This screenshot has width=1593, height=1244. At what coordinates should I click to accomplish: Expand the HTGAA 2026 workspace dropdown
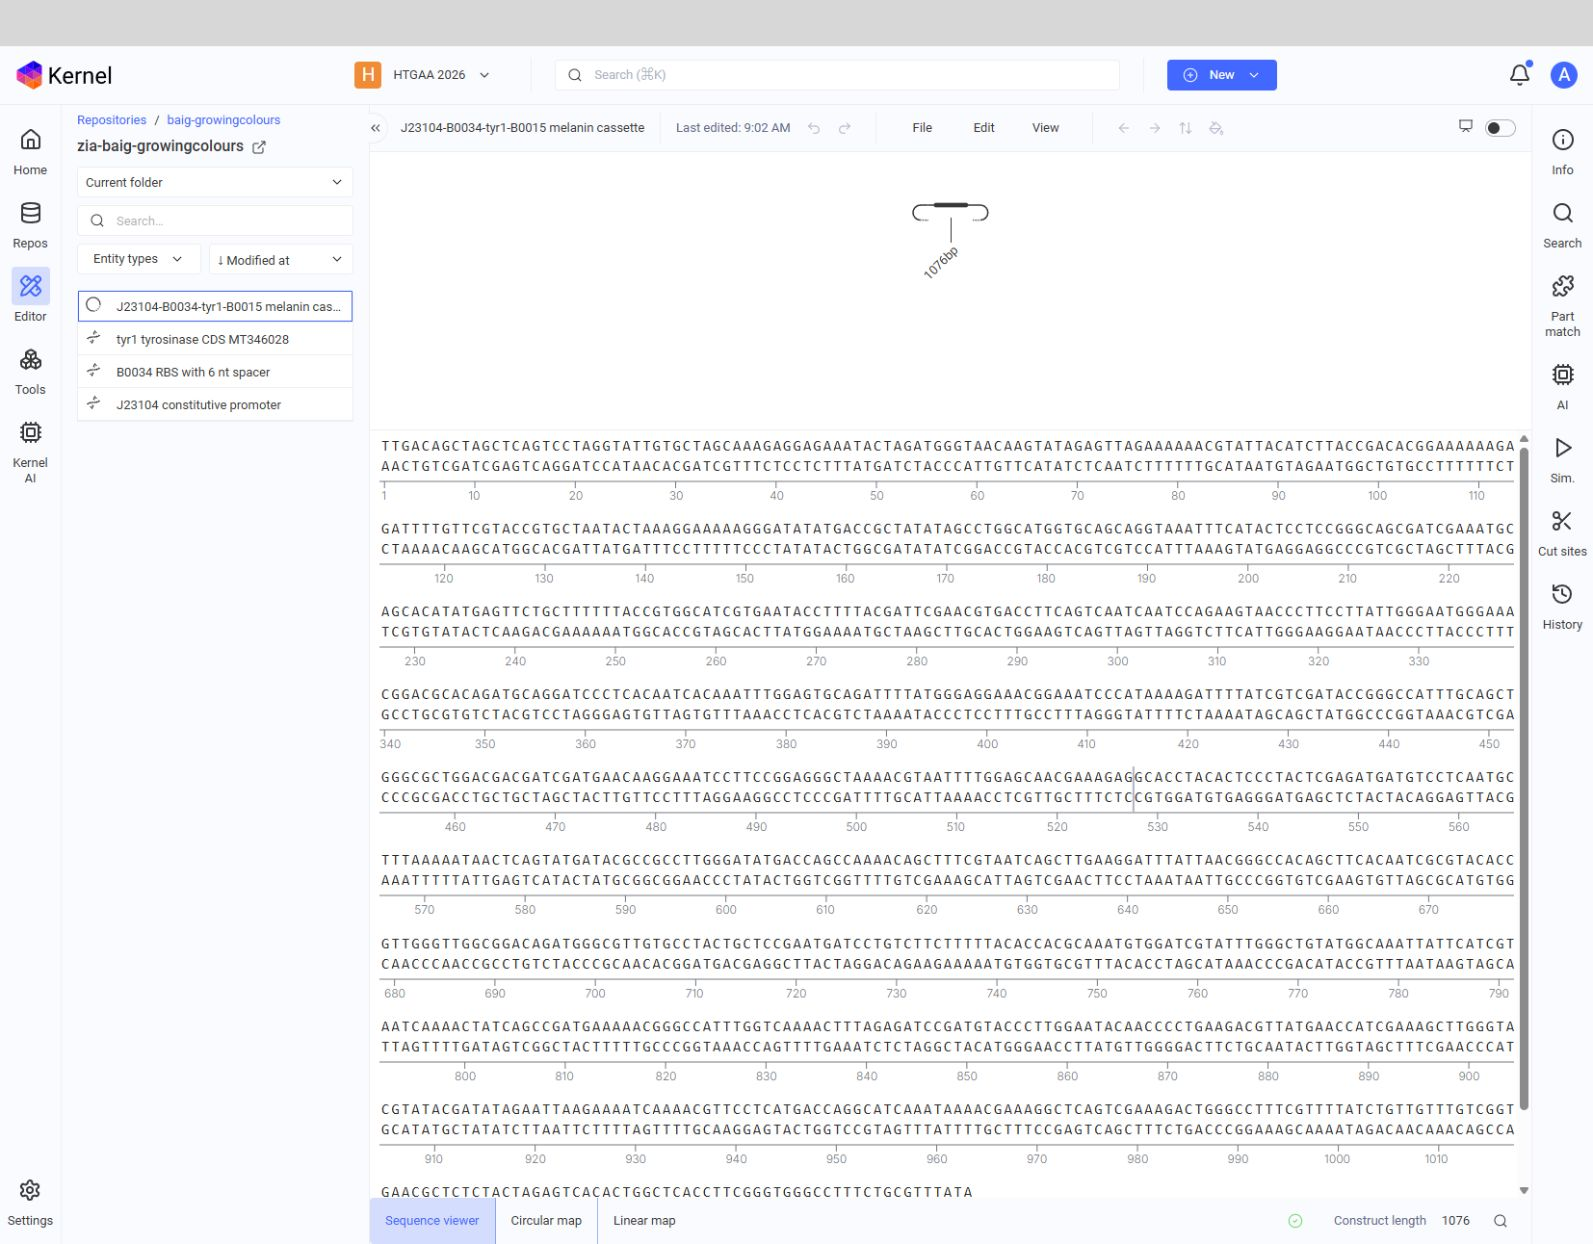coord(423,75)
